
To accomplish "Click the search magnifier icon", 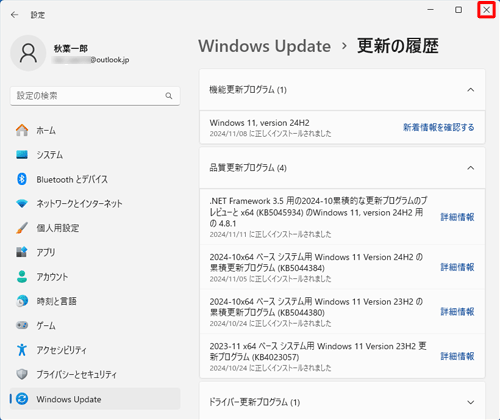I will coord(169,96).
